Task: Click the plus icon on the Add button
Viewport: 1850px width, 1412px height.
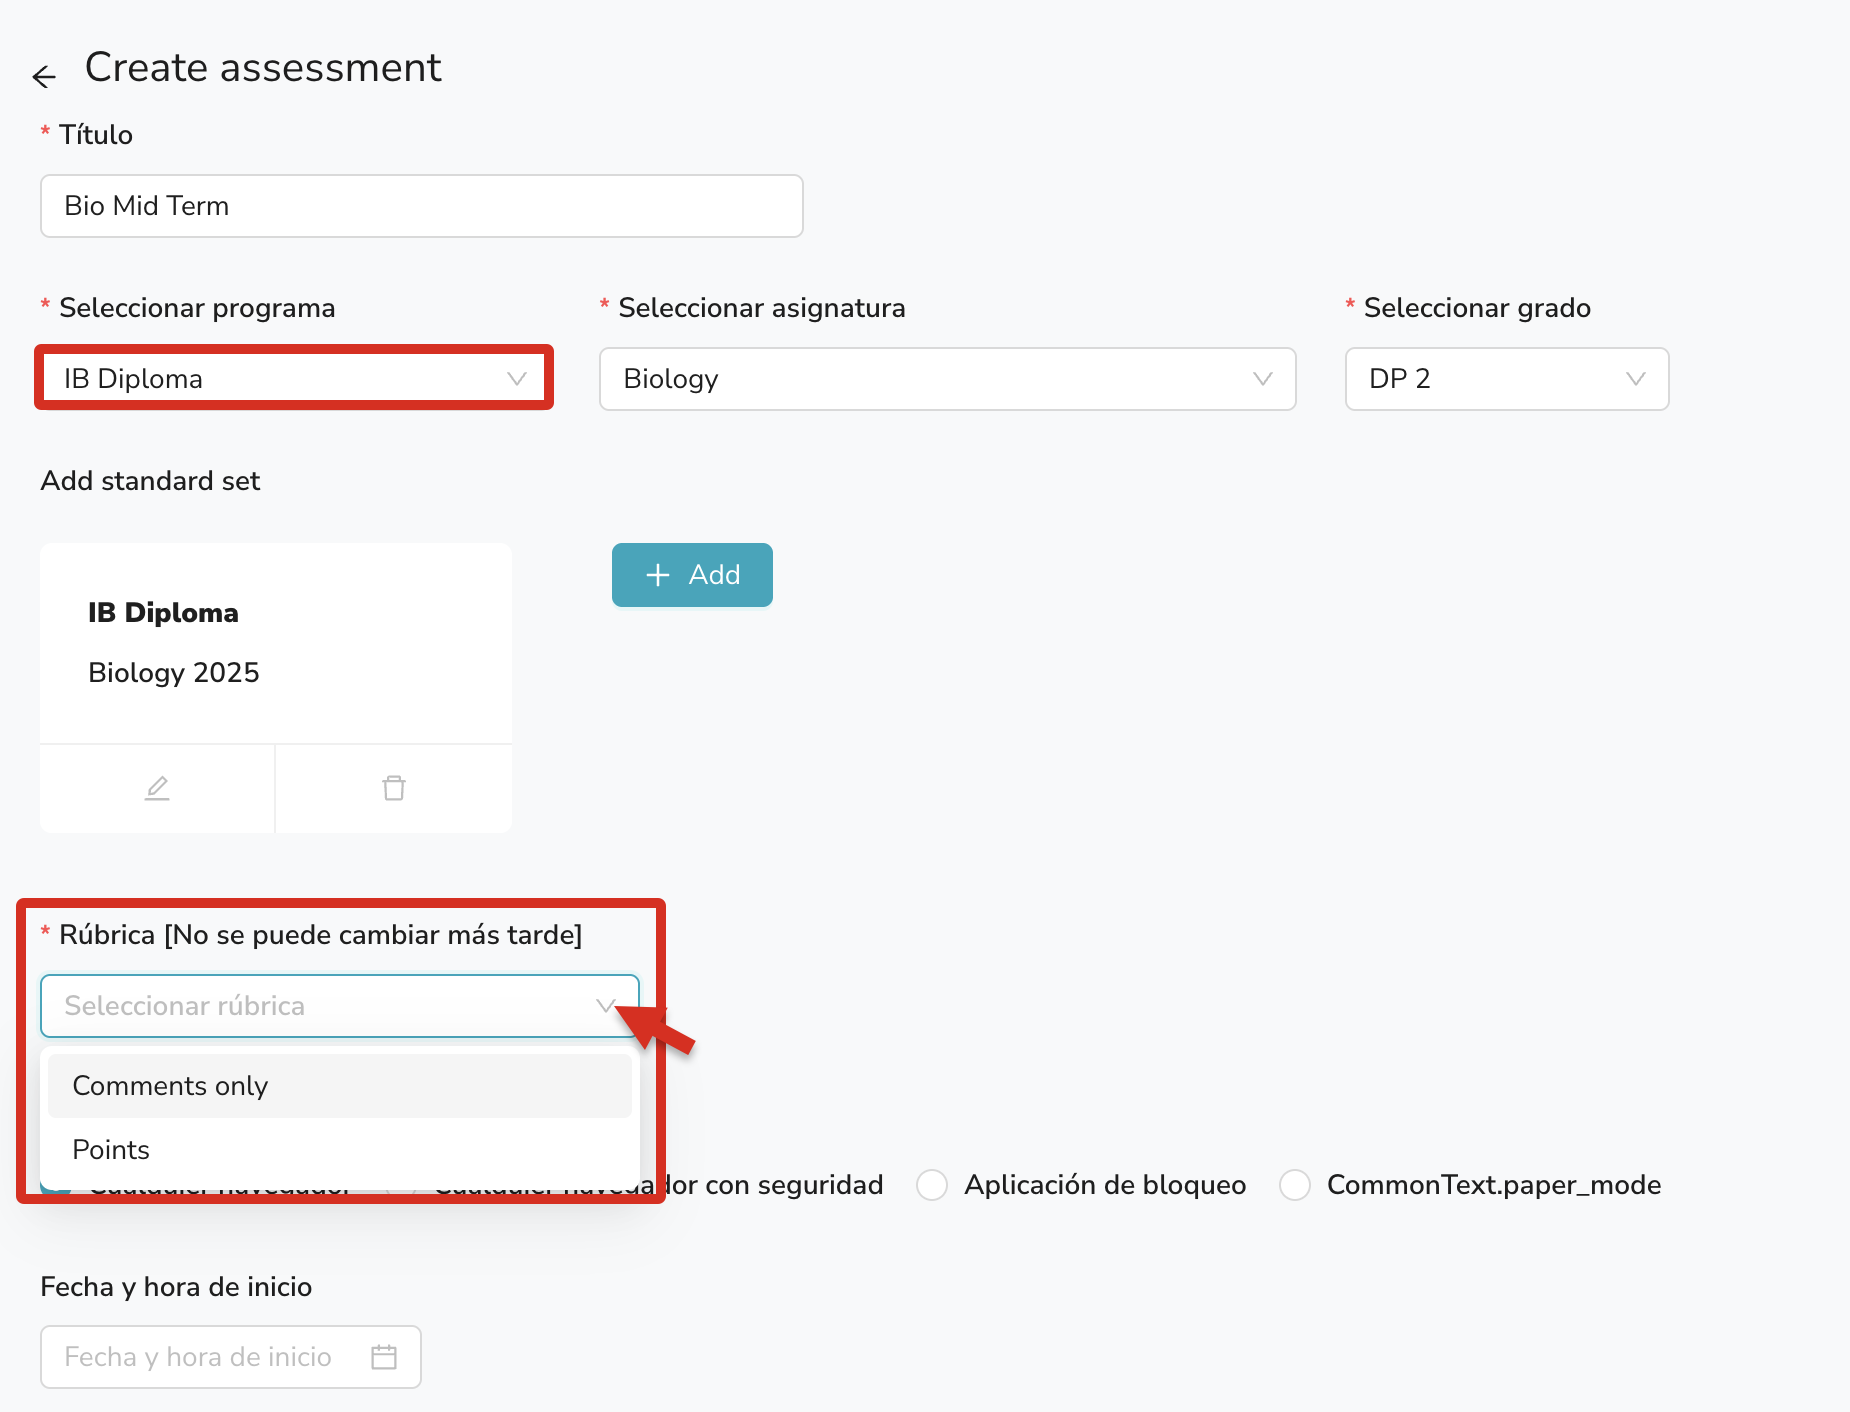Action: [x=657, y=575]
